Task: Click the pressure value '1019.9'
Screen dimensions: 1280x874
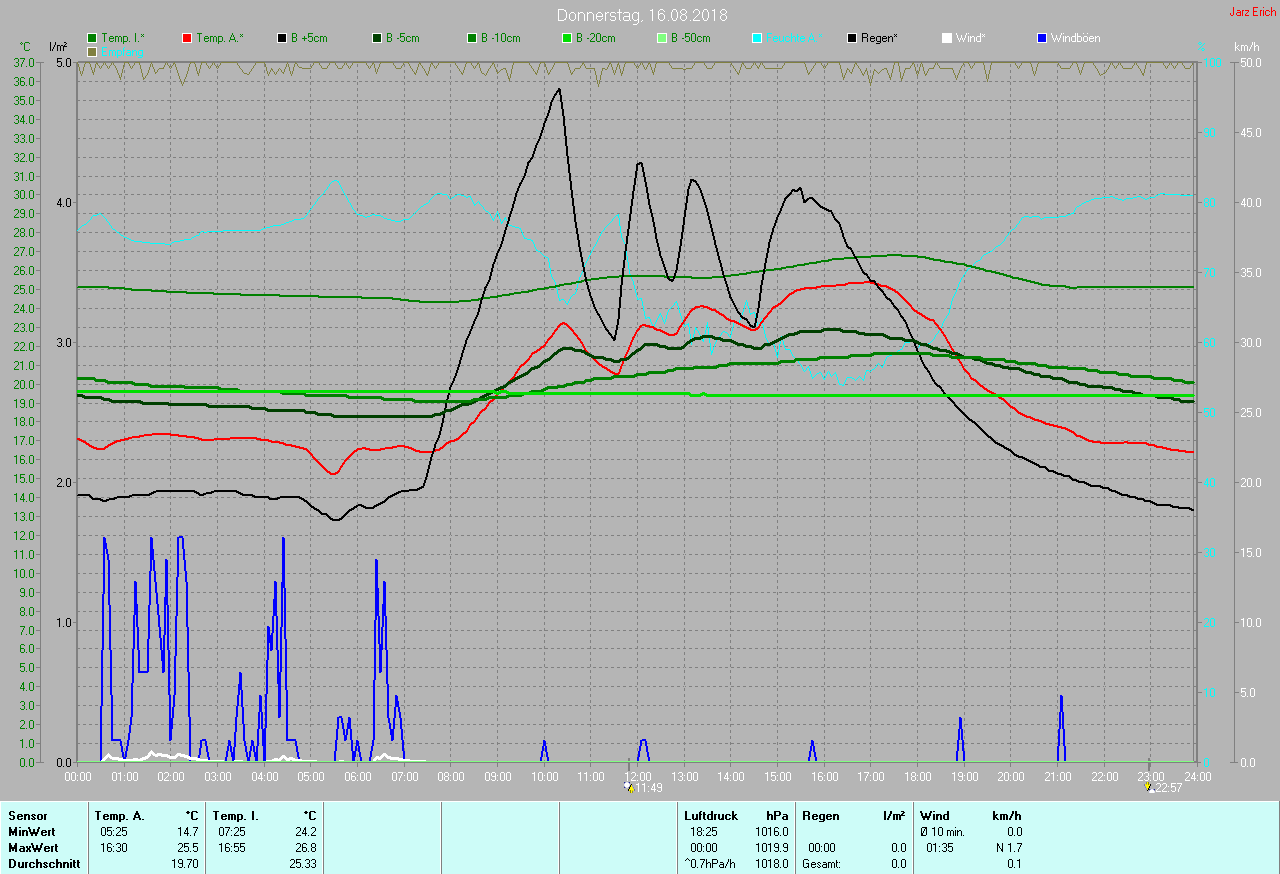Action: tap(771, 848)
